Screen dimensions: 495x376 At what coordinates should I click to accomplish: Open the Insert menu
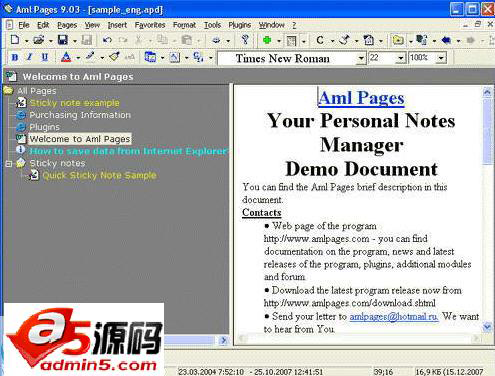(x=117, y=25)
